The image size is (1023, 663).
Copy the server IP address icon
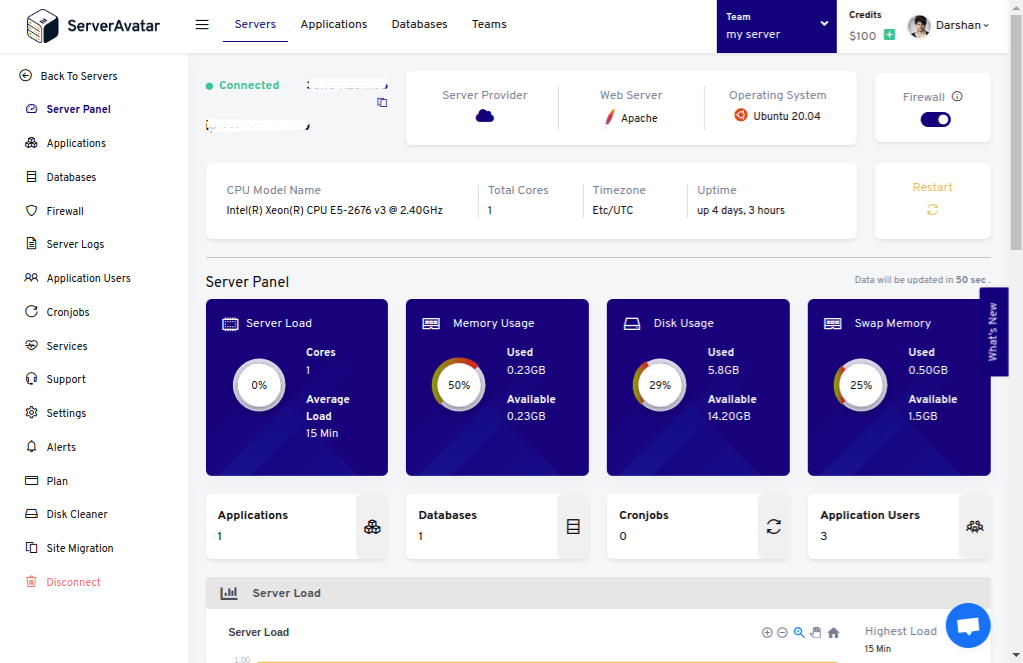pos(382,102)
